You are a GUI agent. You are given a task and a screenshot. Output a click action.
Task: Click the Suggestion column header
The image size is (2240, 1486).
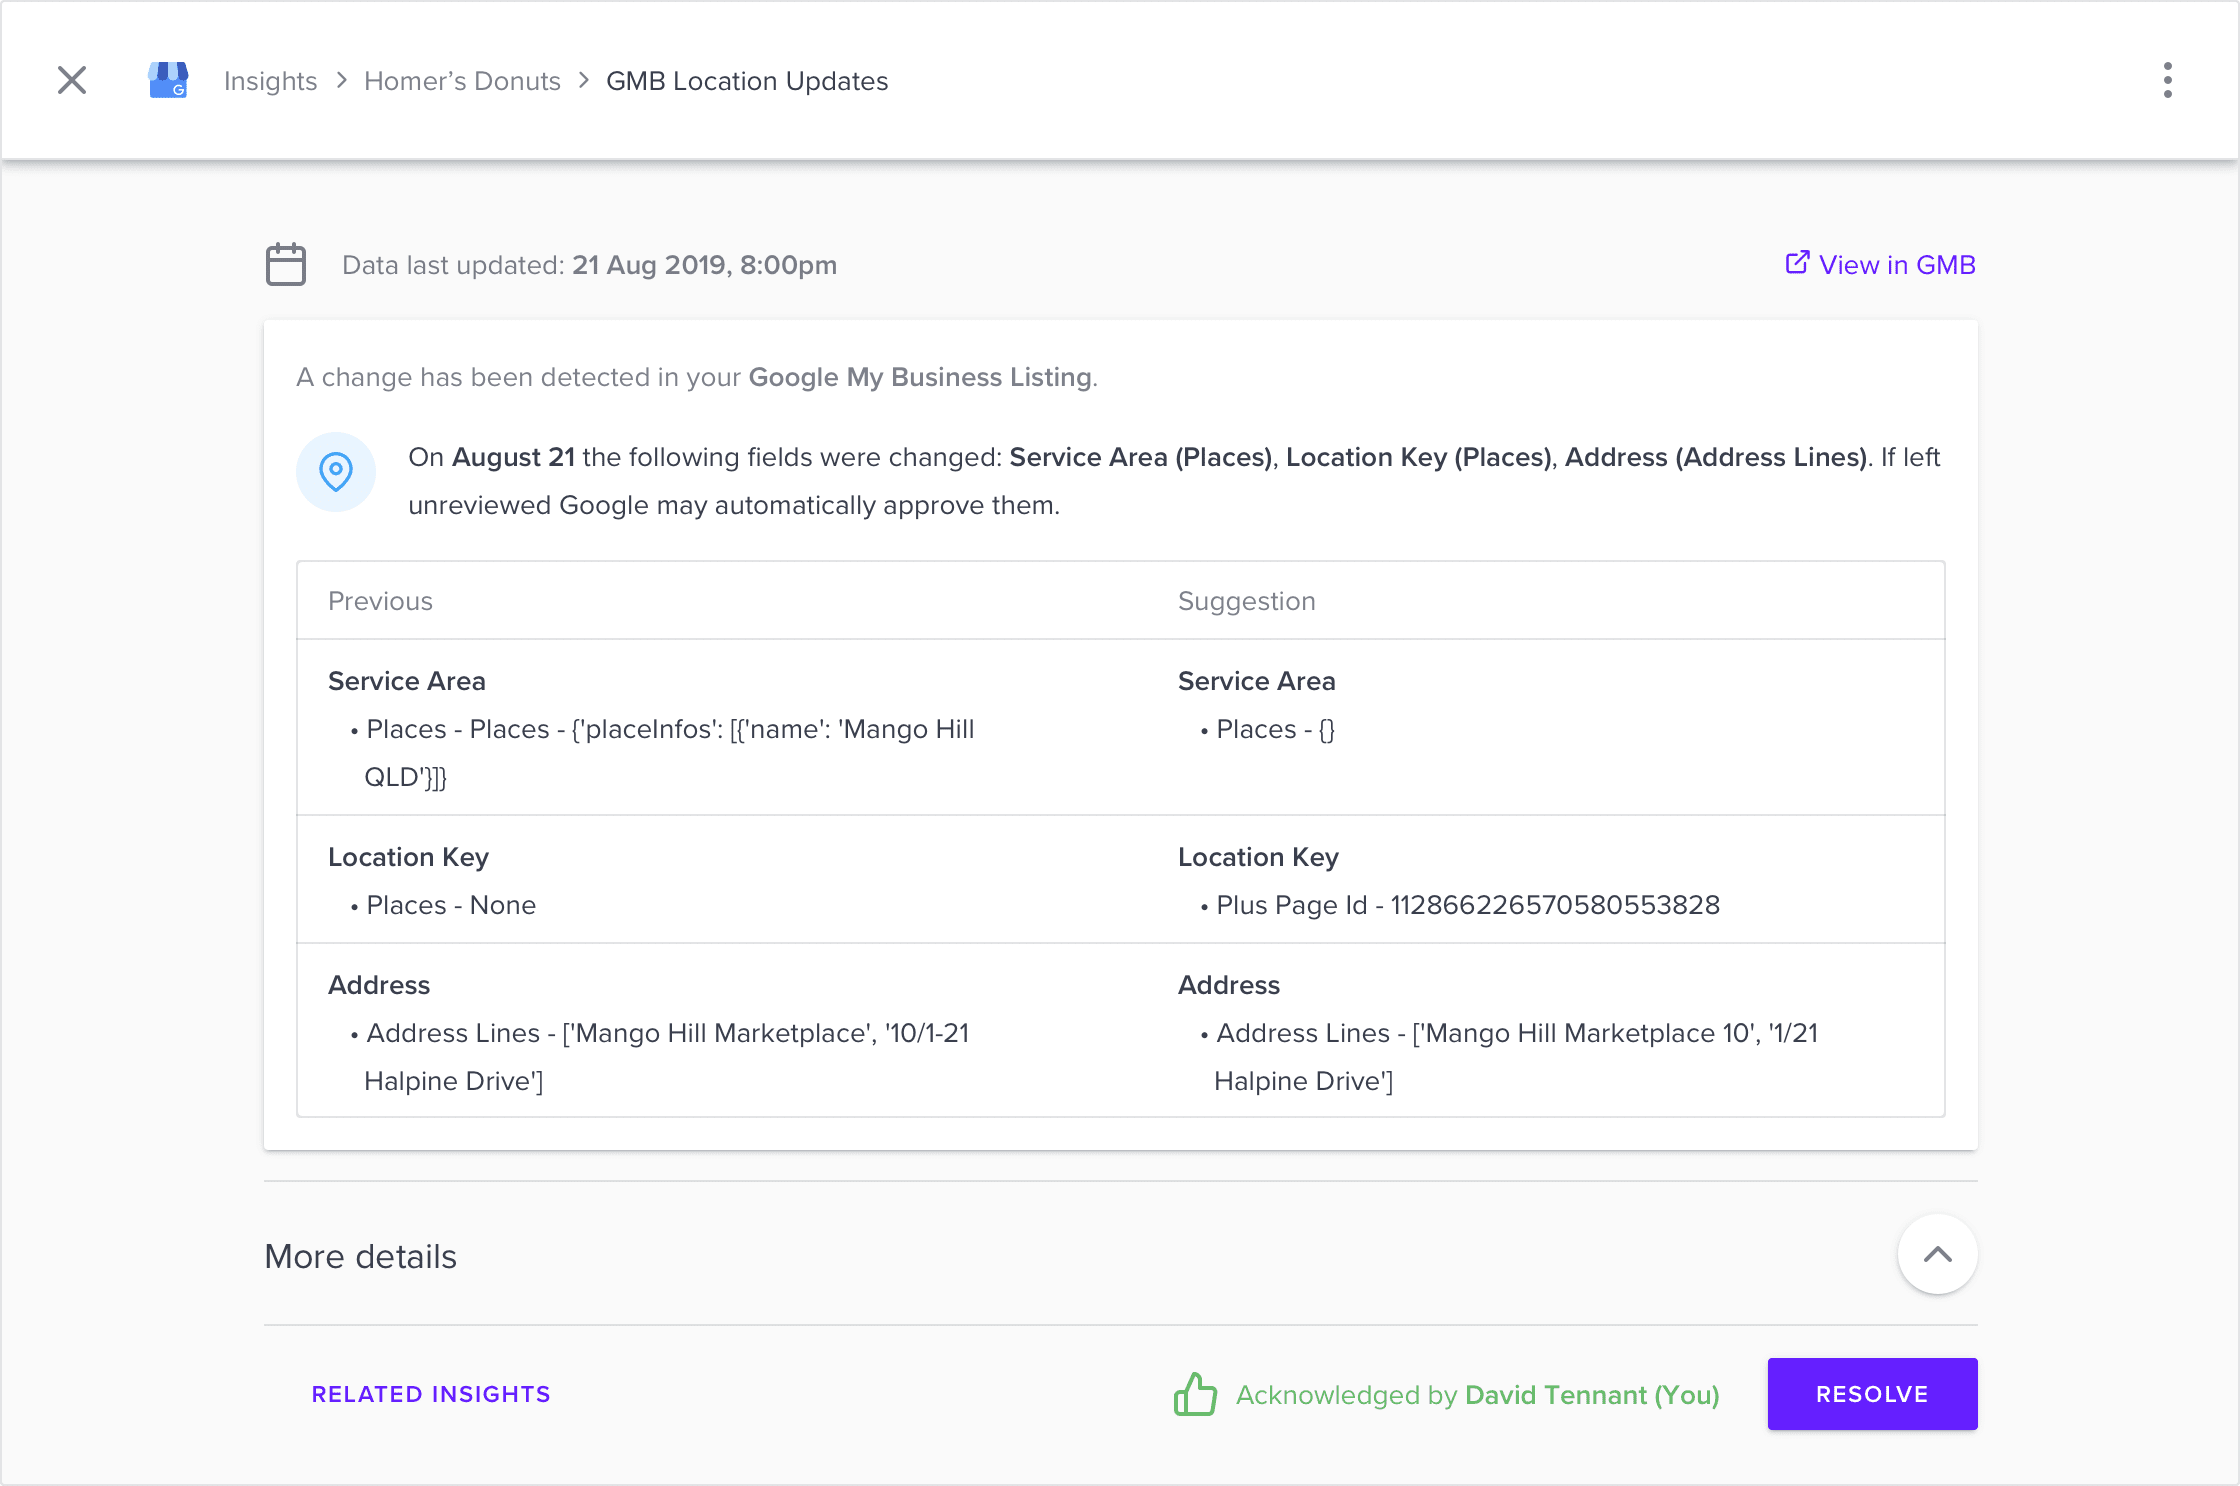[1246, 601]
